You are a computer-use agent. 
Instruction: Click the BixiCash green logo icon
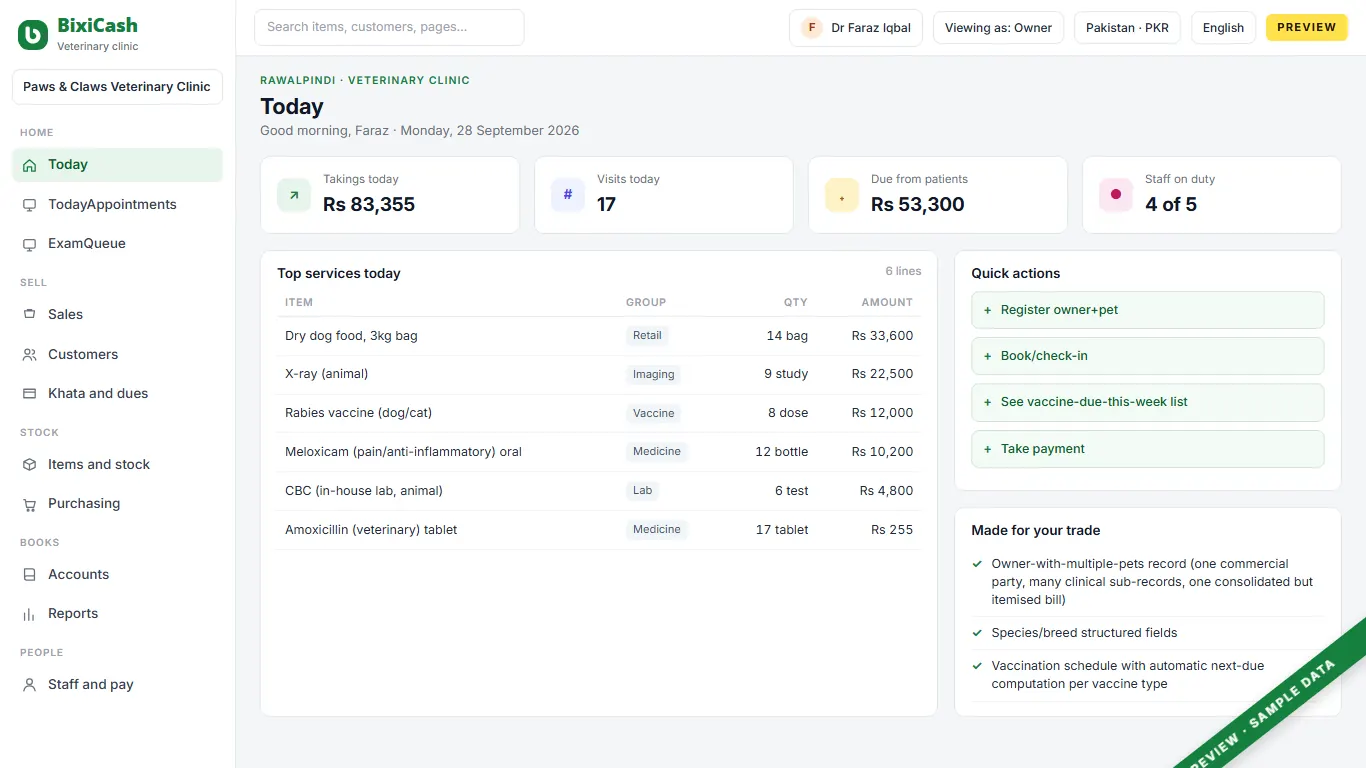pyautogui.click(x=33, y=35)
